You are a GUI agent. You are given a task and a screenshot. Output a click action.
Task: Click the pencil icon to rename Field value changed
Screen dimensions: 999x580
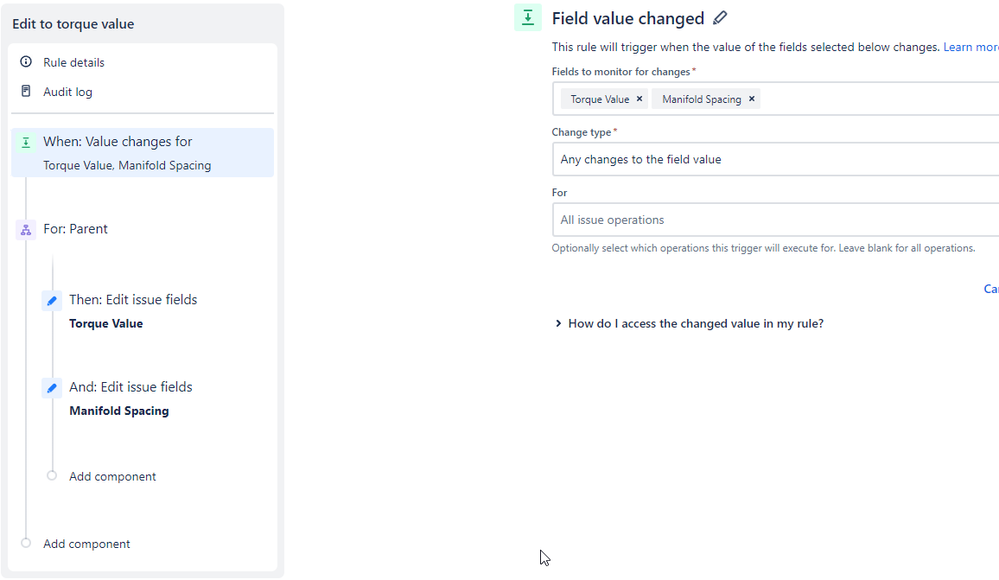pyautogui.click(x=719, y=18)
